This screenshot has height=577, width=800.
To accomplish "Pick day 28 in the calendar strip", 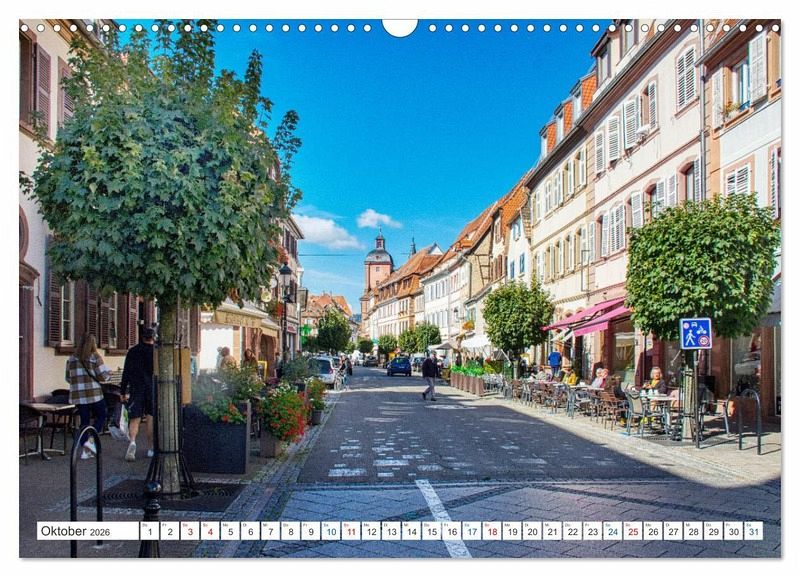I will pos(693,531).
